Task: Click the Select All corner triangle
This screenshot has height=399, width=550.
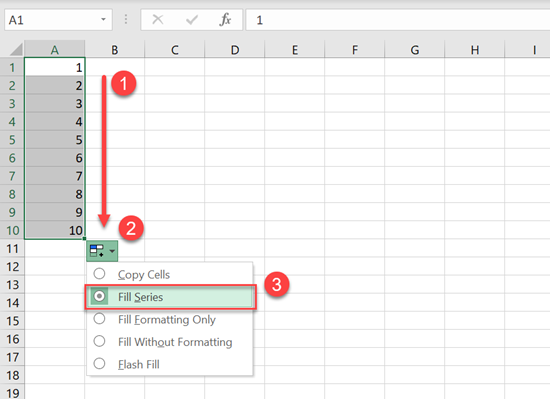Action: click(x=16, y=49)
